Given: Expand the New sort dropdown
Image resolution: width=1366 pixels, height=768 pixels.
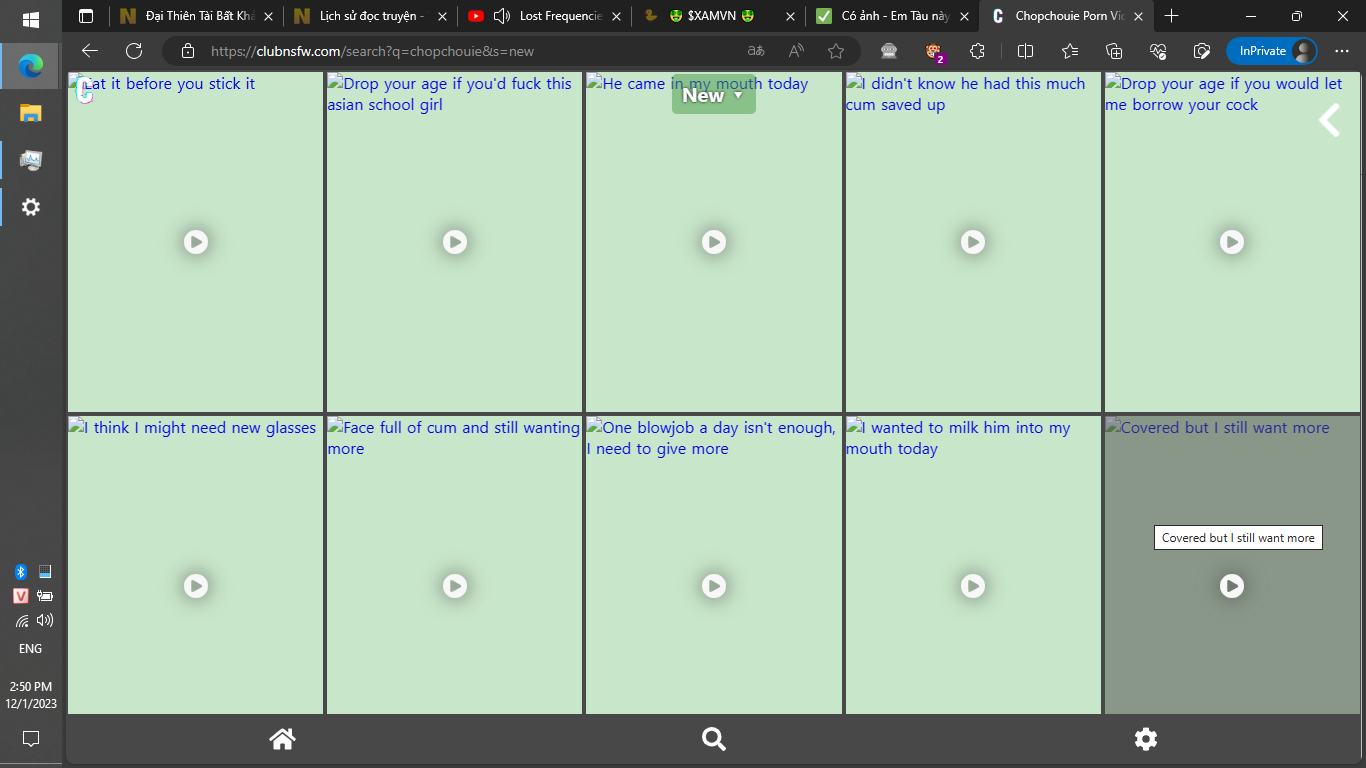Looking at the screenshot, I should [x=713, y=95].
